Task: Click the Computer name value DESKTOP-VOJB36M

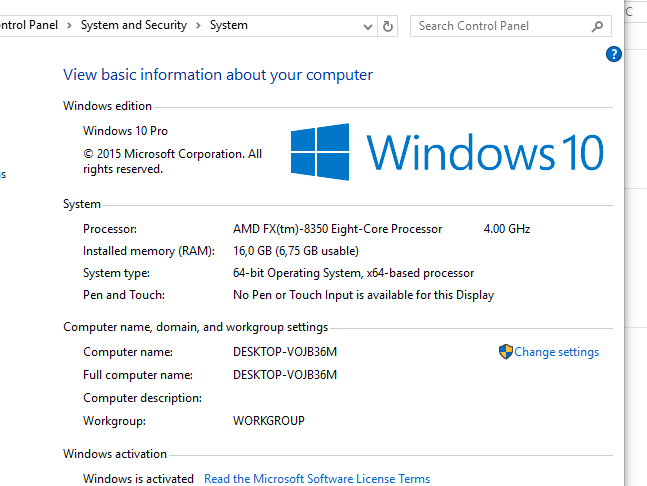Action: pos(285,352)
